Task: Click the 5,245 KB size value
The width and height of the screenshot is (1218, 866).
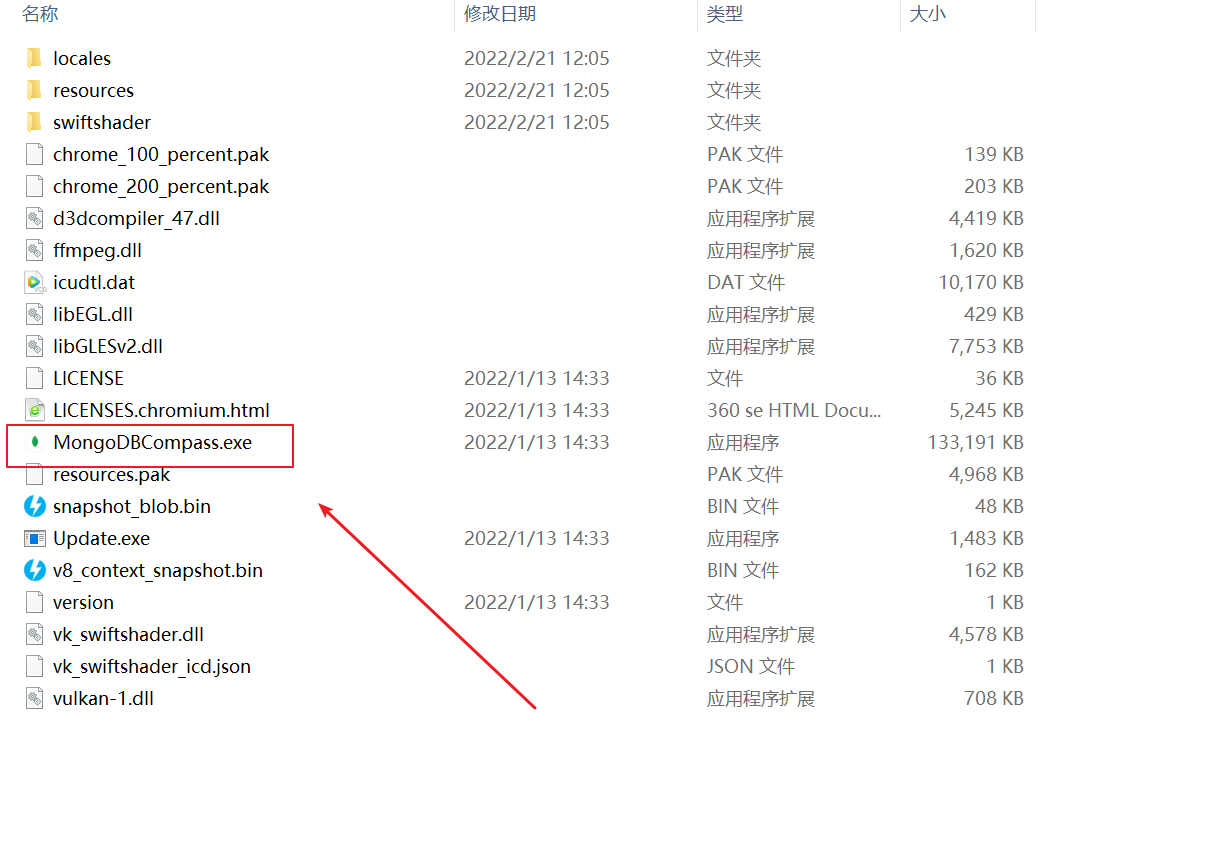Action: pos(986,410)
